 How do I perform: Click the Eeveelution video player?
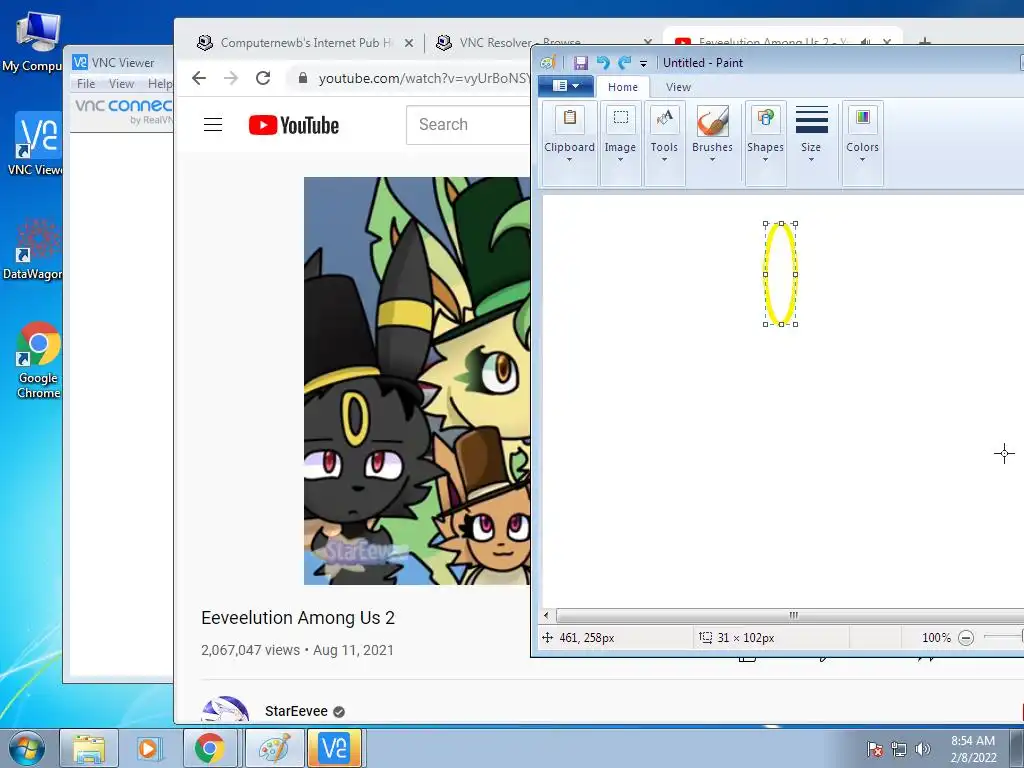click(x=417, y=381)
